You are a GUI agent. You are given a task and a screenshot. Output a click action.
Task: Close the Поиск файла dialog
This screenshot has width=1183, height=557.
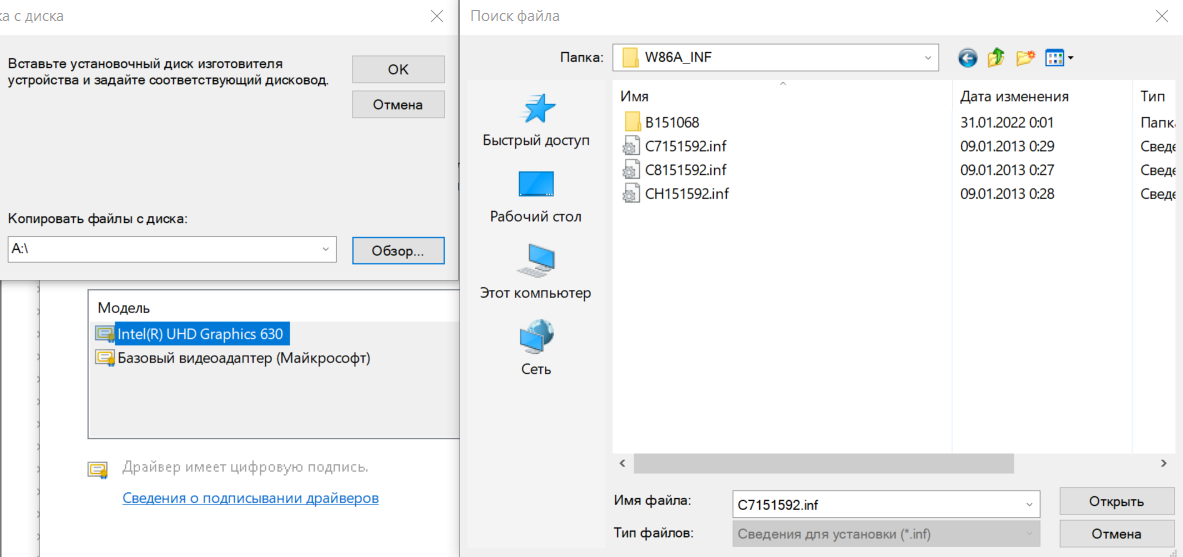point(1161,16)
